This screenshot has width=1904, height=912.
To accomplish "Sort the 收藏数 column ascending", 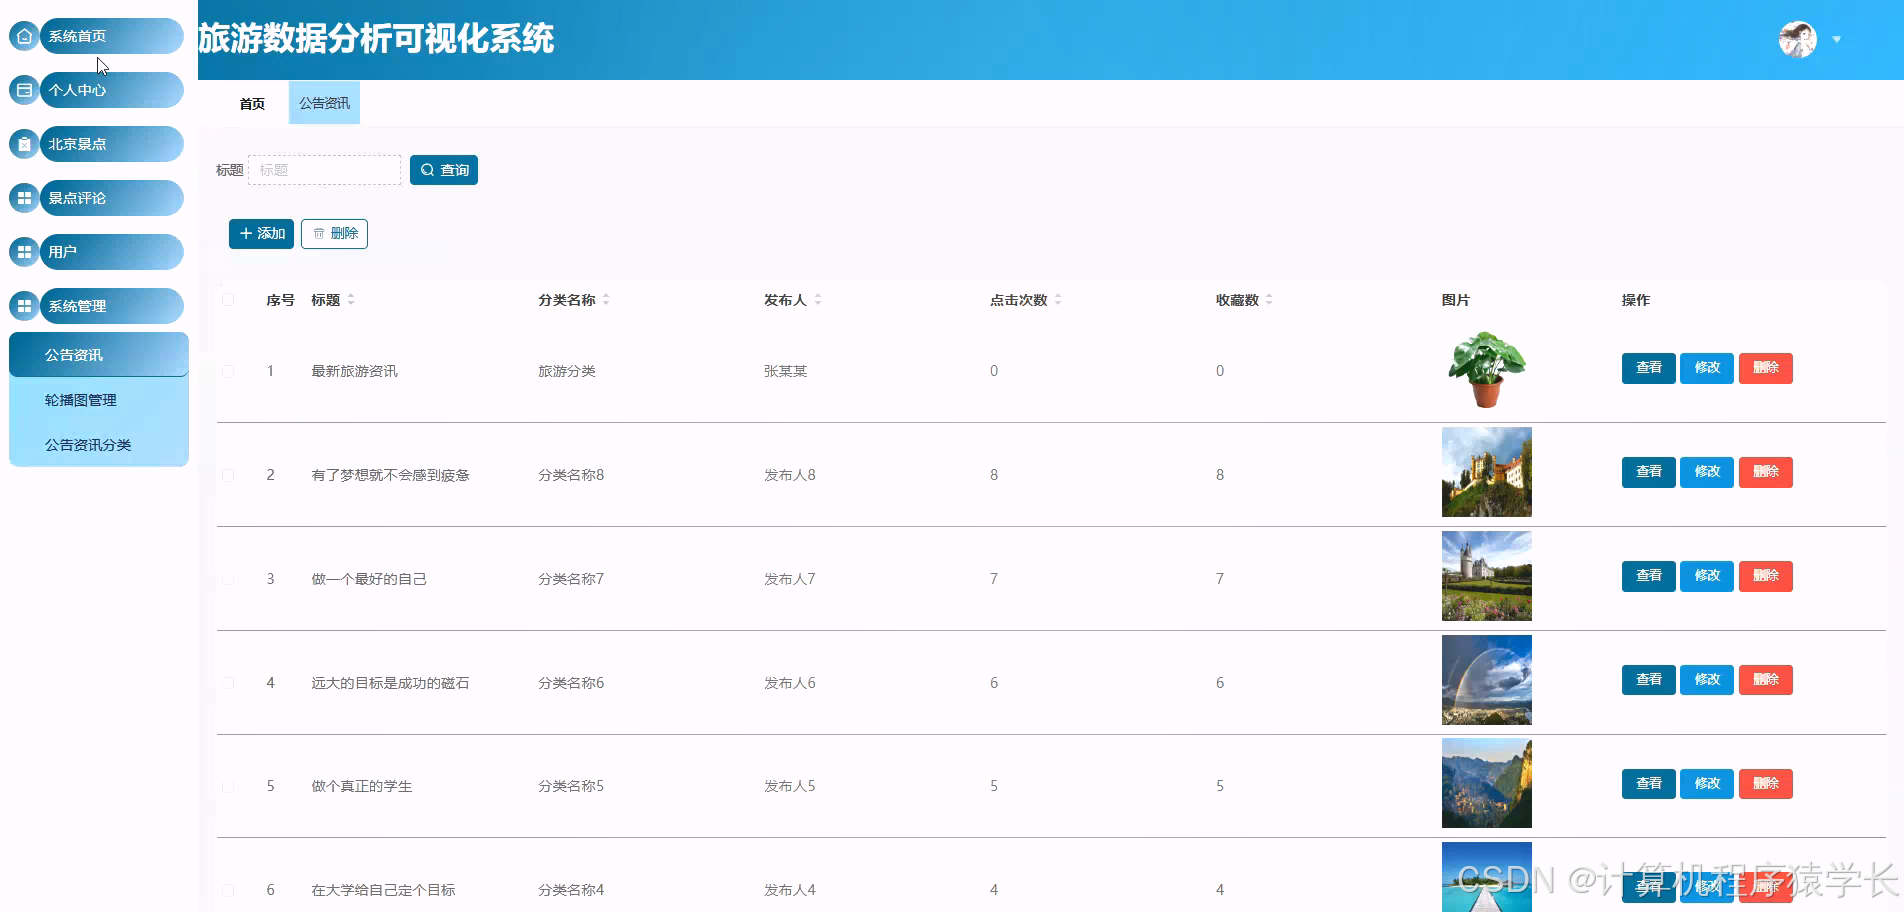I will (x=1269, y=294).
